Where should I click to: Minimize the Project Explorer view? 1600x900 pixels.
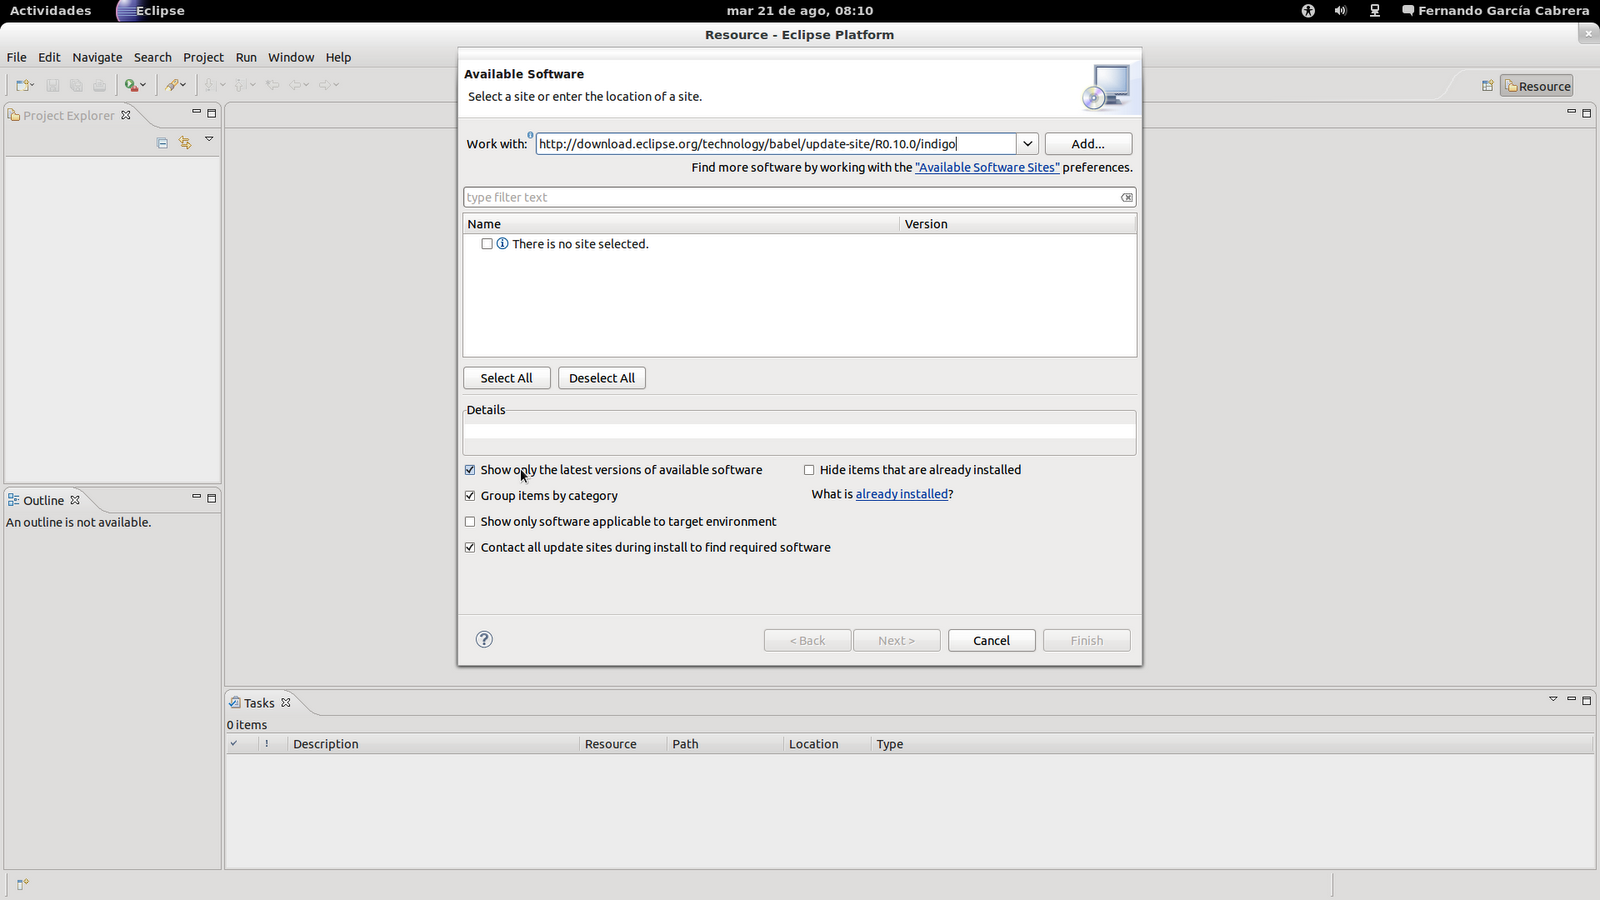196,112
